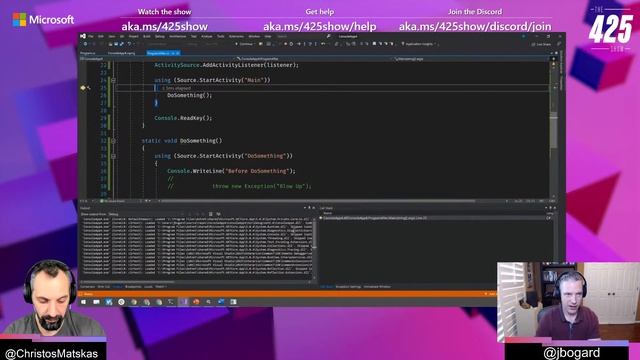Click the code editor vertical scrollbar
Image resolution: width=640 pixels, height=360 pixels.
[x=554, y=129]
